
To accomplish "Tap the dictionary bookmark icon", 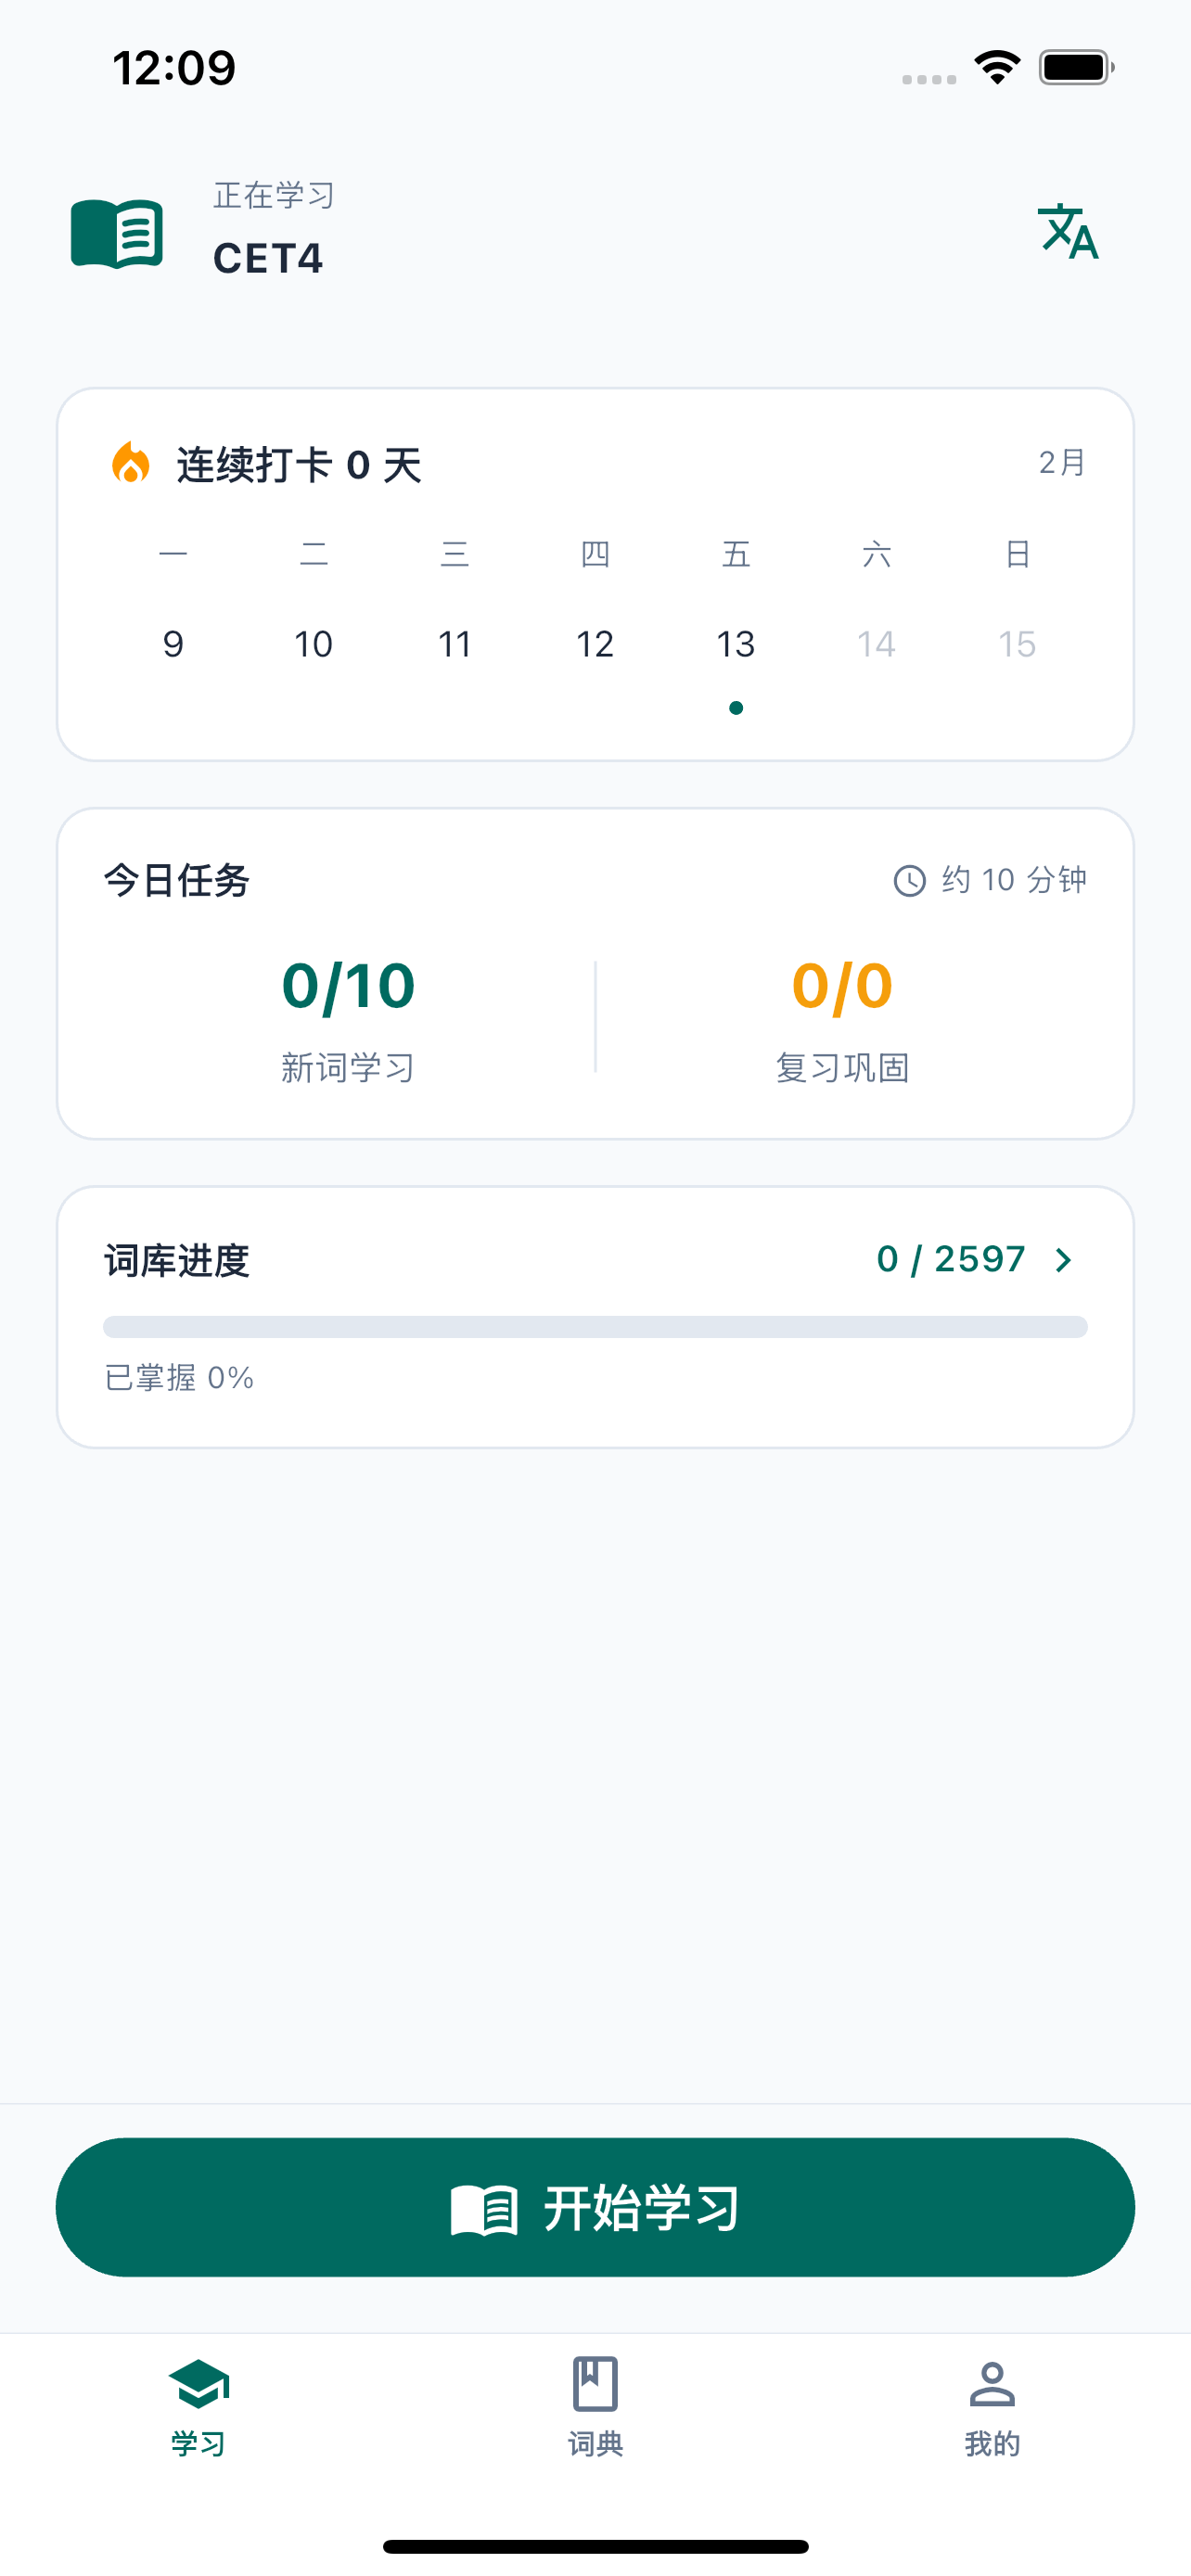I will pyautogui.click(x=595, y=2384).
